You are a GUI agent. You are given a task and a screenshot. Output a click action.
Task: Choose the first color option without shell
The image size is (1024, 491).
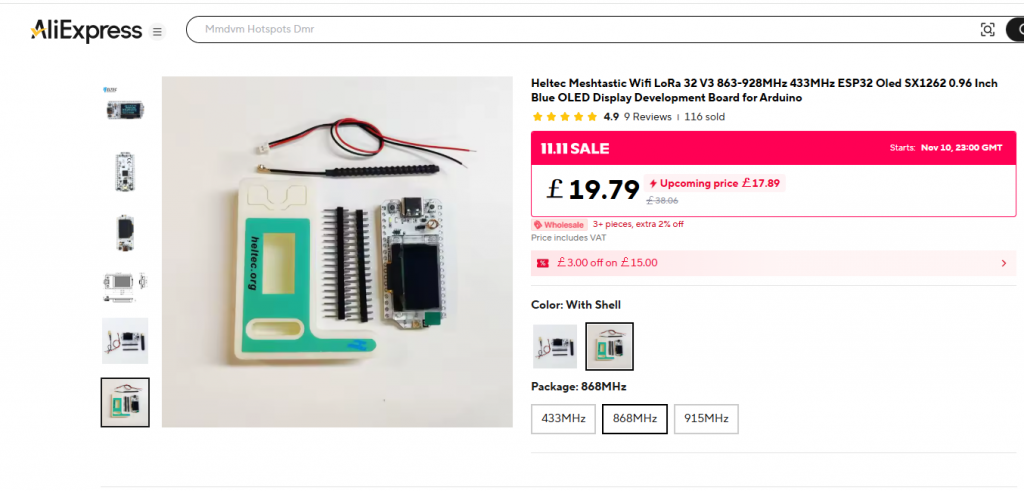click(555, 346)
